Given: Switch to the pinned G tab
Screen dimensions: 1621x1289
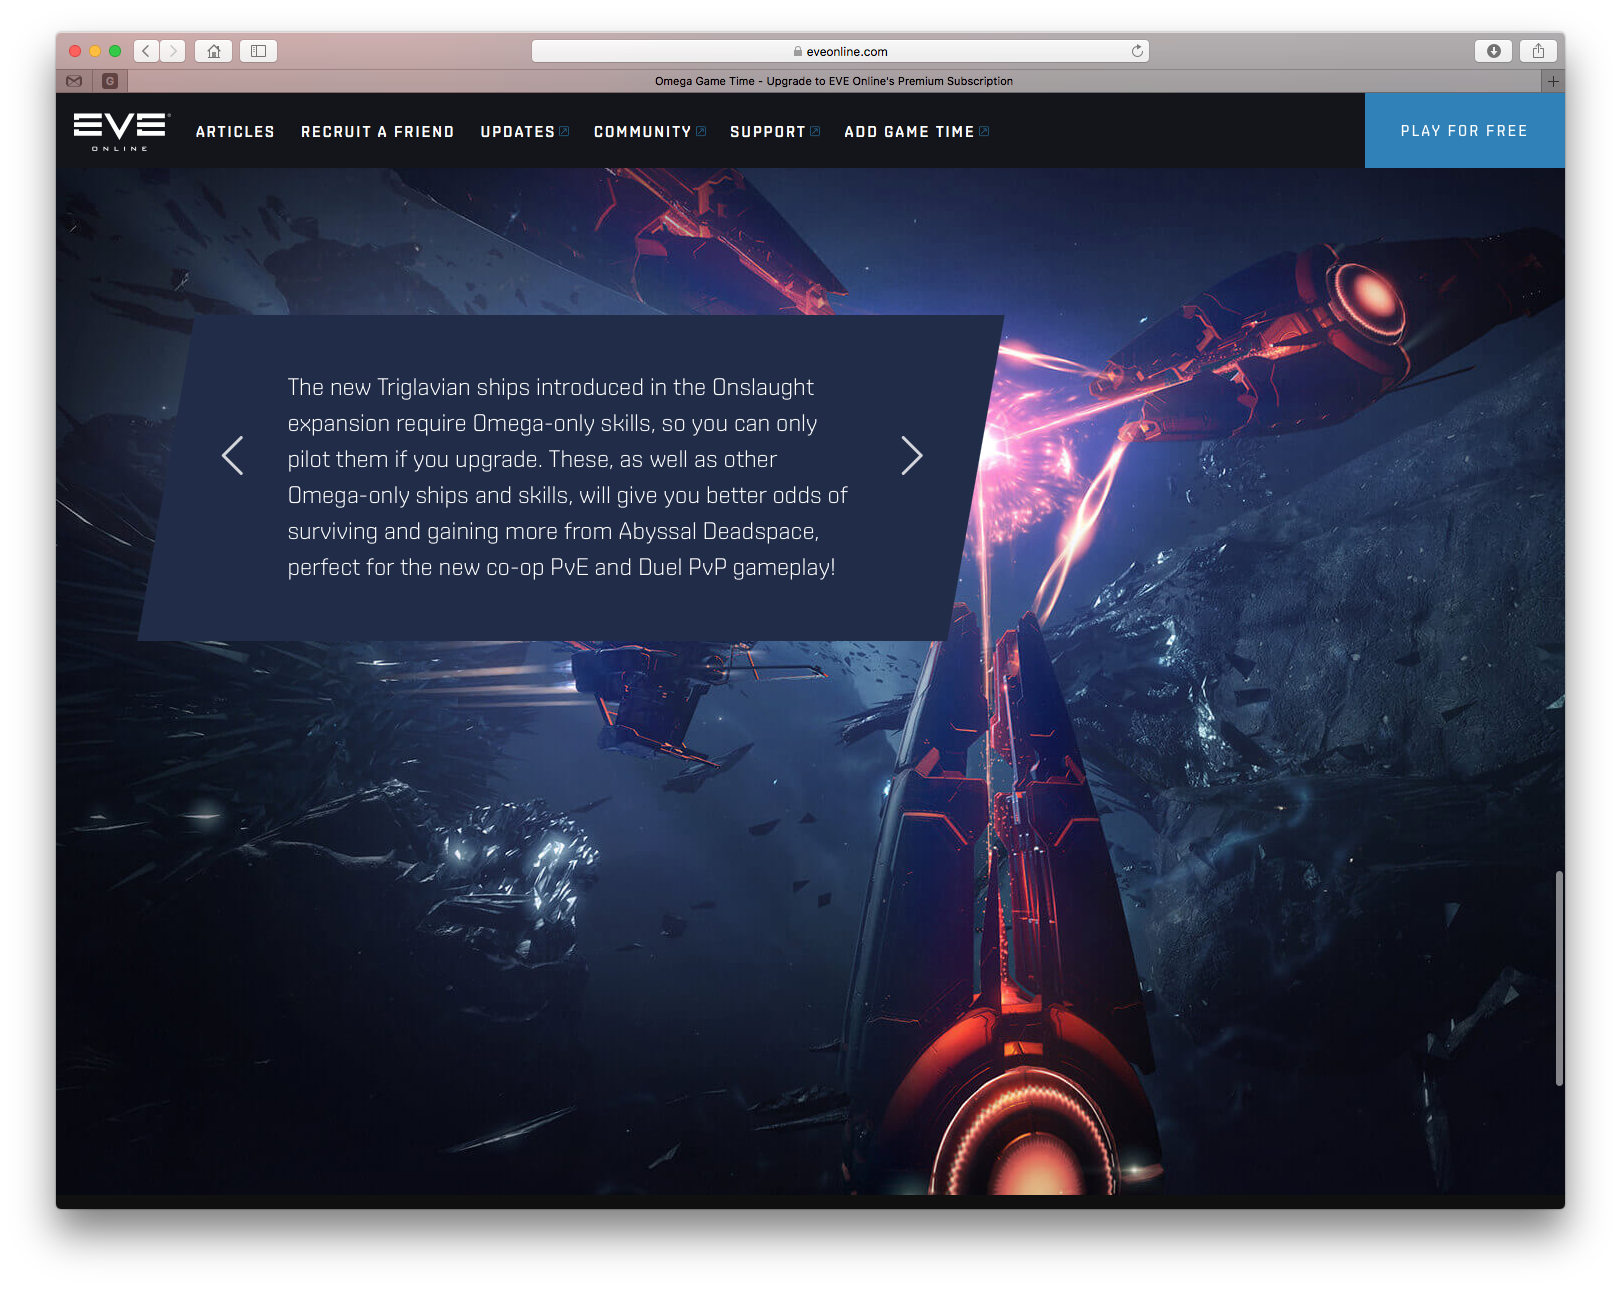Looking at the screenshot, I should [x=110, y=81].
